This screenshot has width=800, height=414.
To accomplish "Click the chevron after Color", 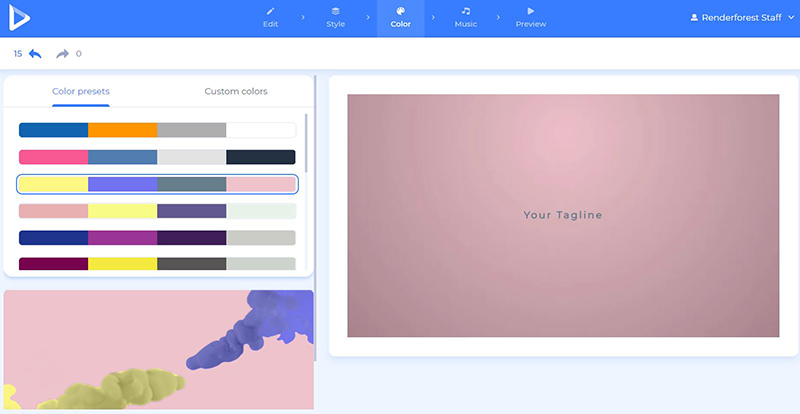I will 433,17.
